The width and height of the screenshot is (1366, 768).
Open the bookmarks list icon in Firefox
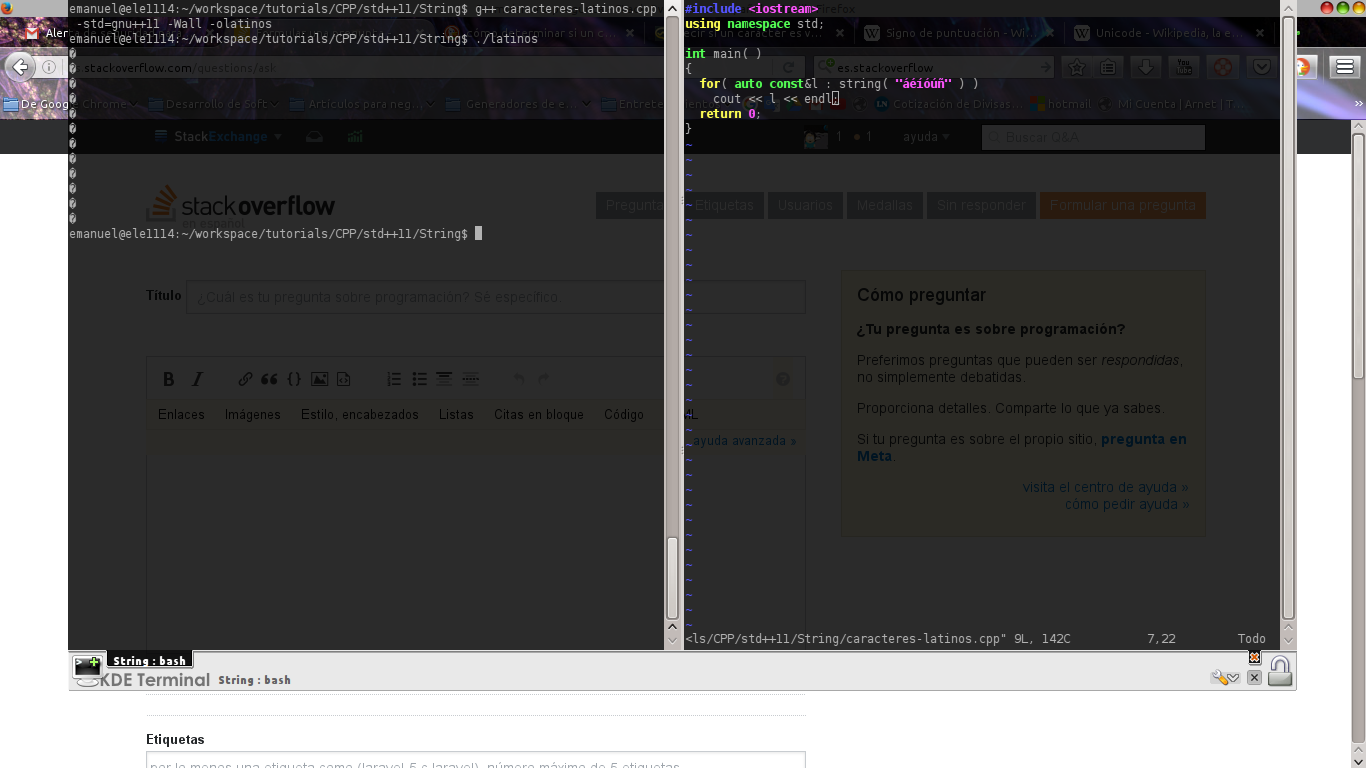tap(1108, 68)
